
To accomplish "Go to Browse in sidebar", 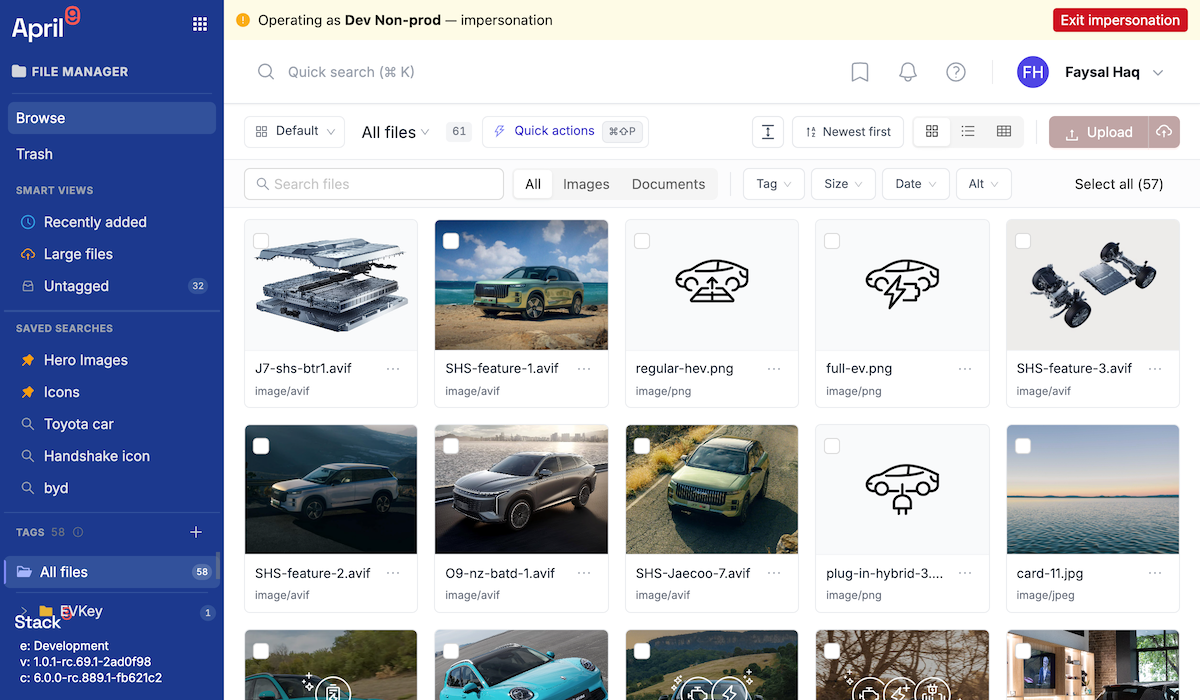I will [x=112, y=118].
